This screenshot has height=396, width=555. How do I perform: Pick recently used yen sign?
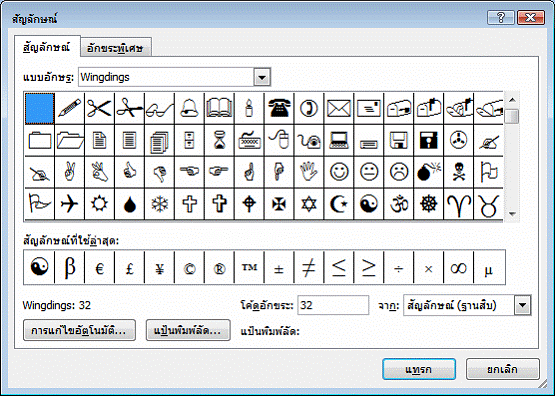(159, 267)
